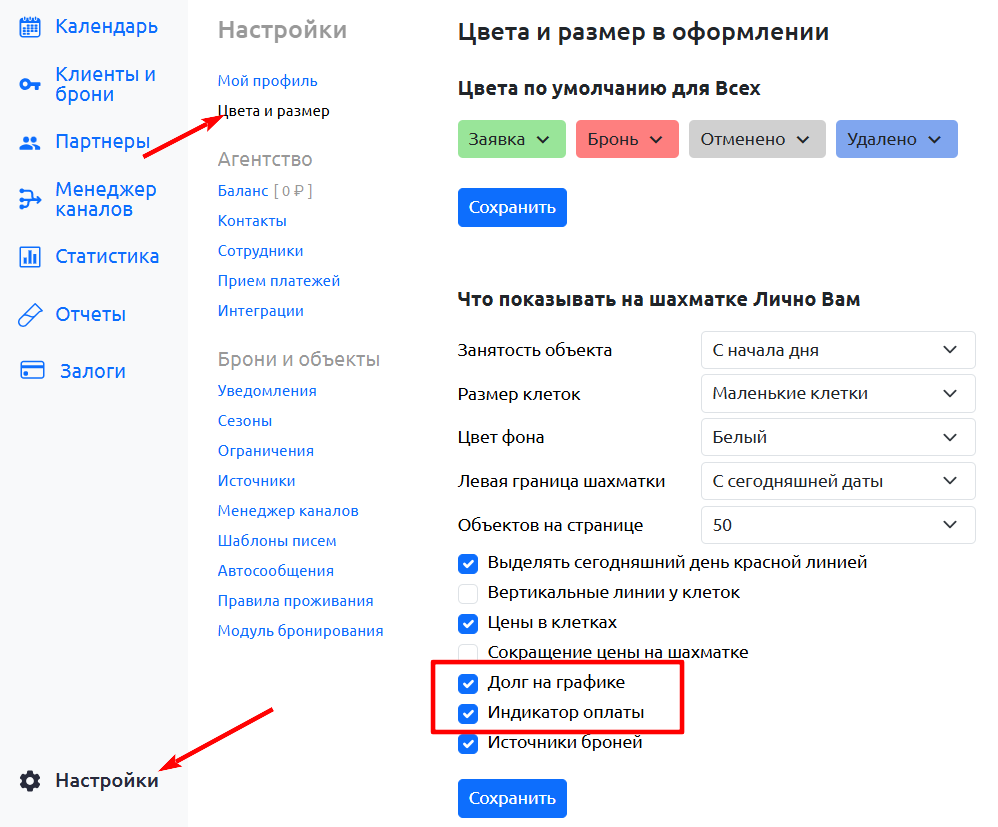Choose color for red Бронь status
The image size is (998, 827).
[x=627, y=139]
